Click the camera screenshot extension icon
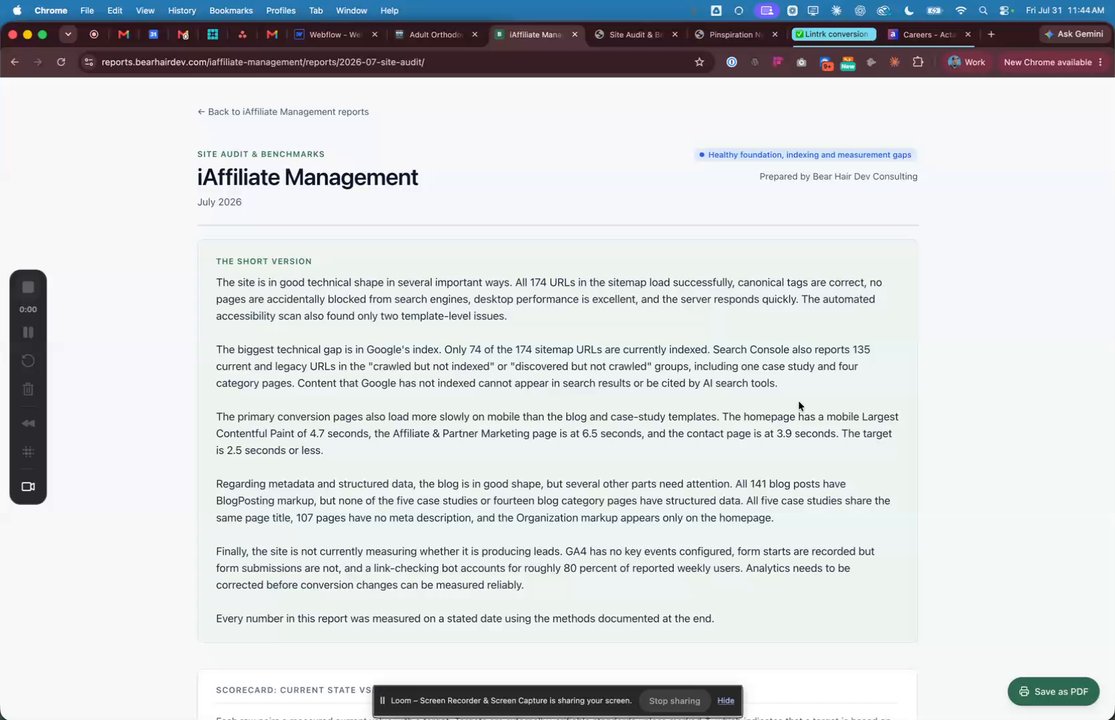Screen dimensions: 1115x720 pos(801,63)
